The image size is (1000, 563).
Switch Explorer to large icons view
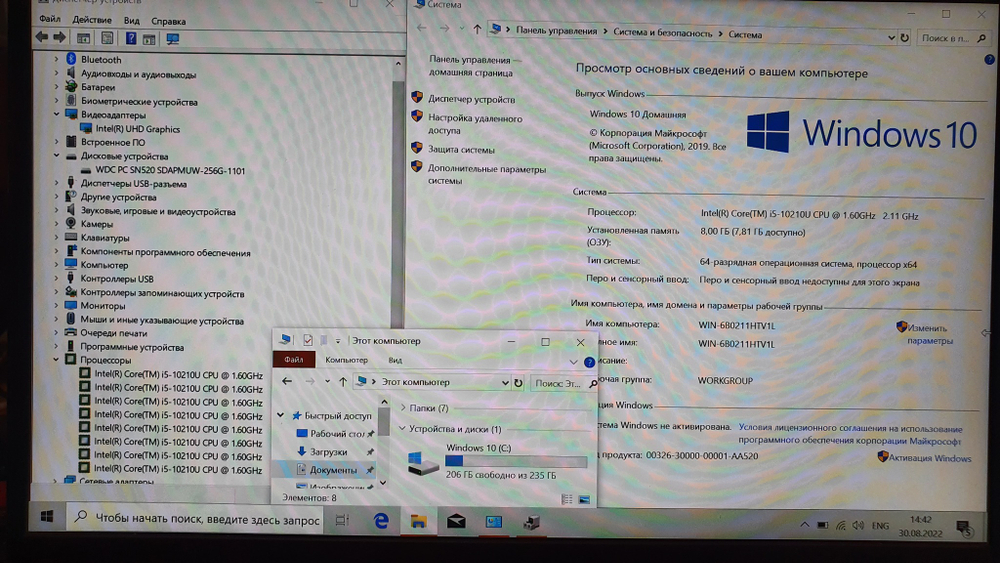[x=584, y=499]
